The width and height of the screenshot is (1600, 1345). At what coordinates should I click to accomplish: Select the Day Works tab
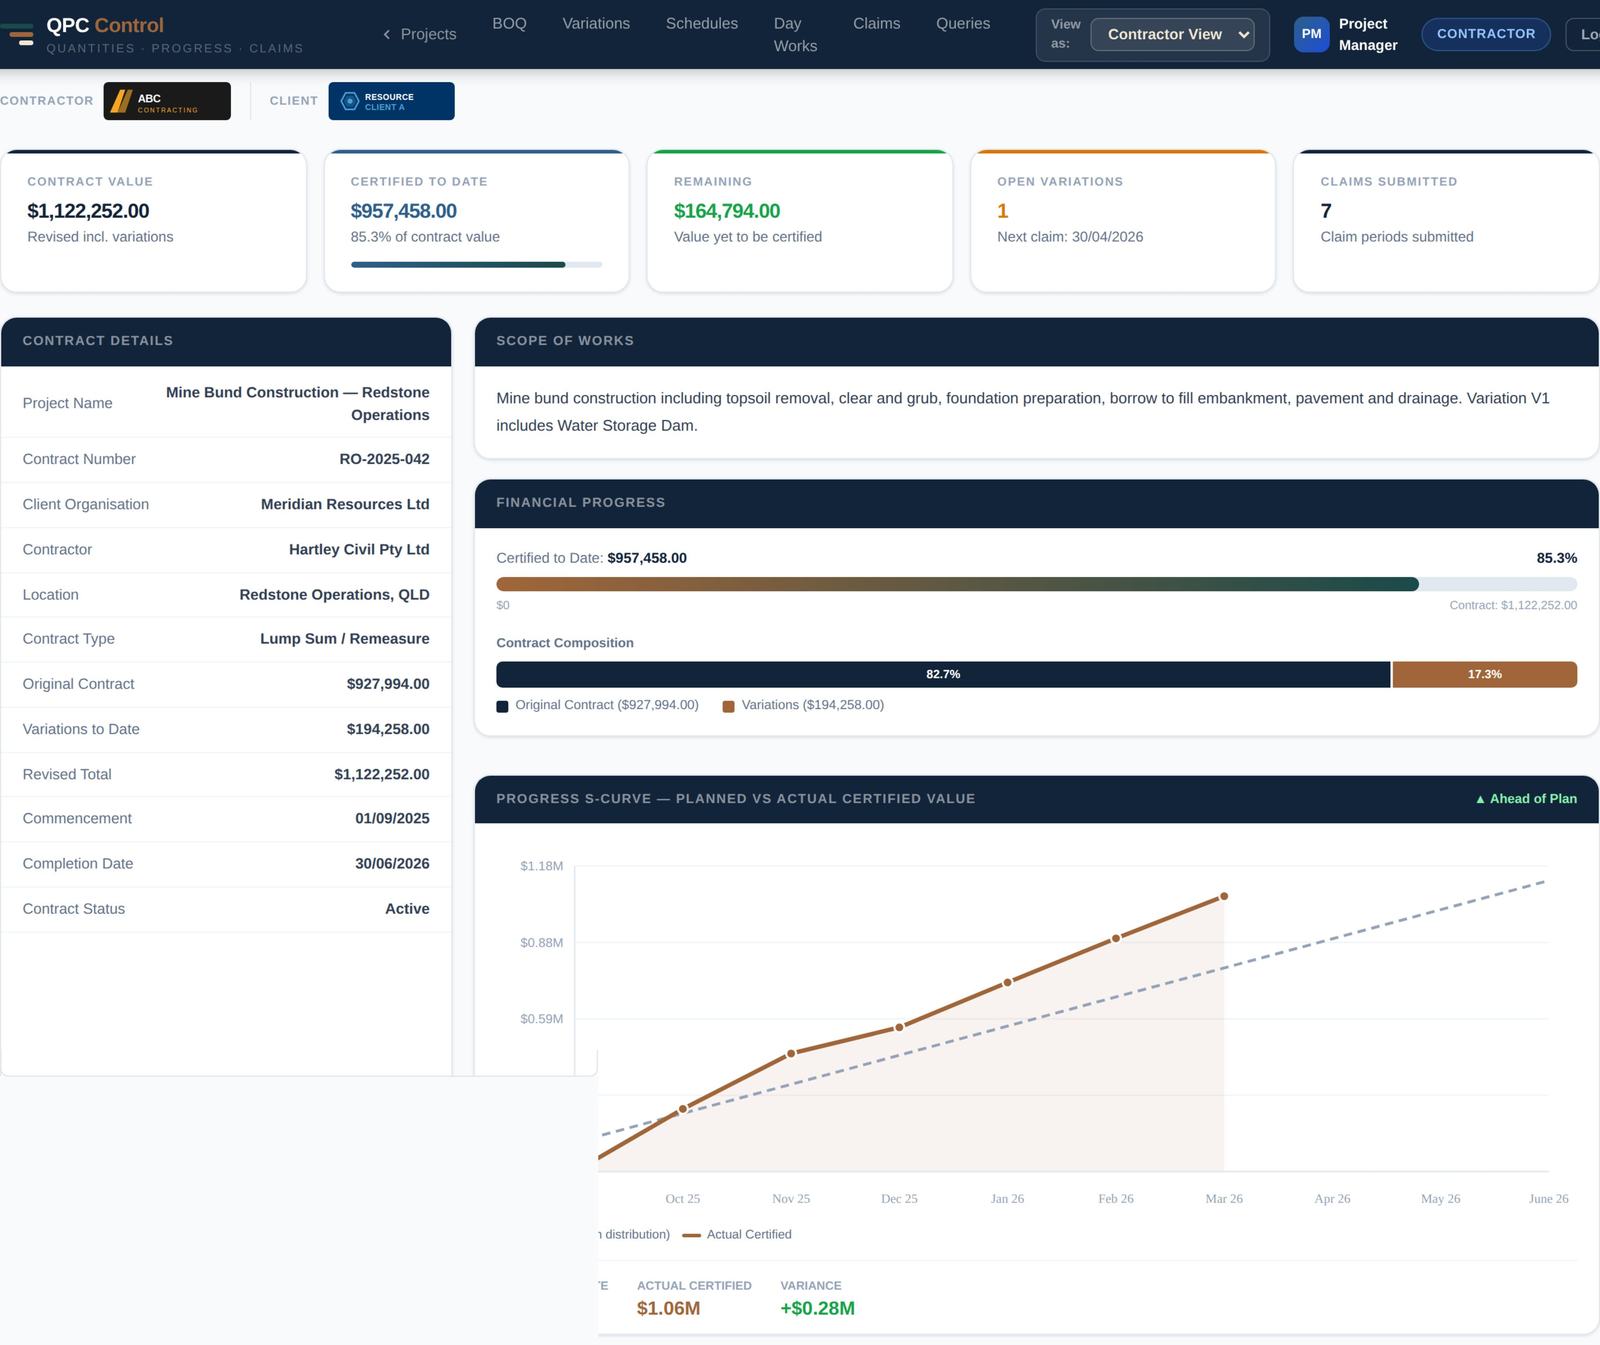click(x=795, y=34)
